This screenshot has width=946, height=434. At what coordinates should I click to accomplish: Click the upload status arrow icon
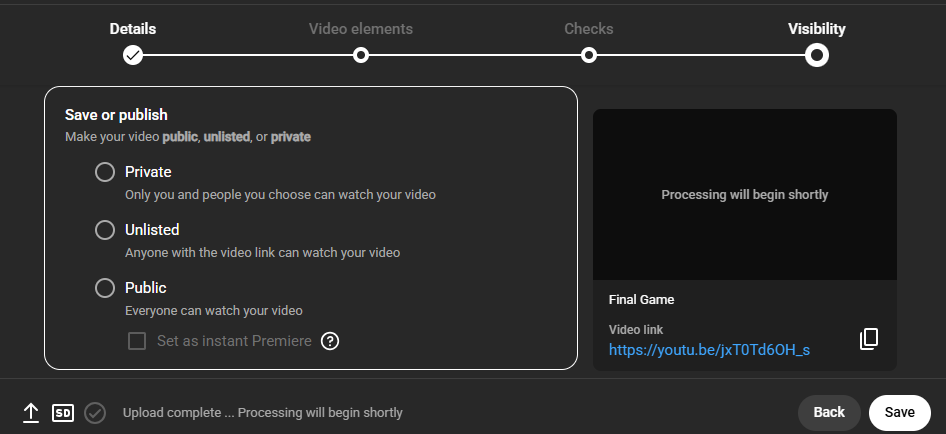point(31,412)
